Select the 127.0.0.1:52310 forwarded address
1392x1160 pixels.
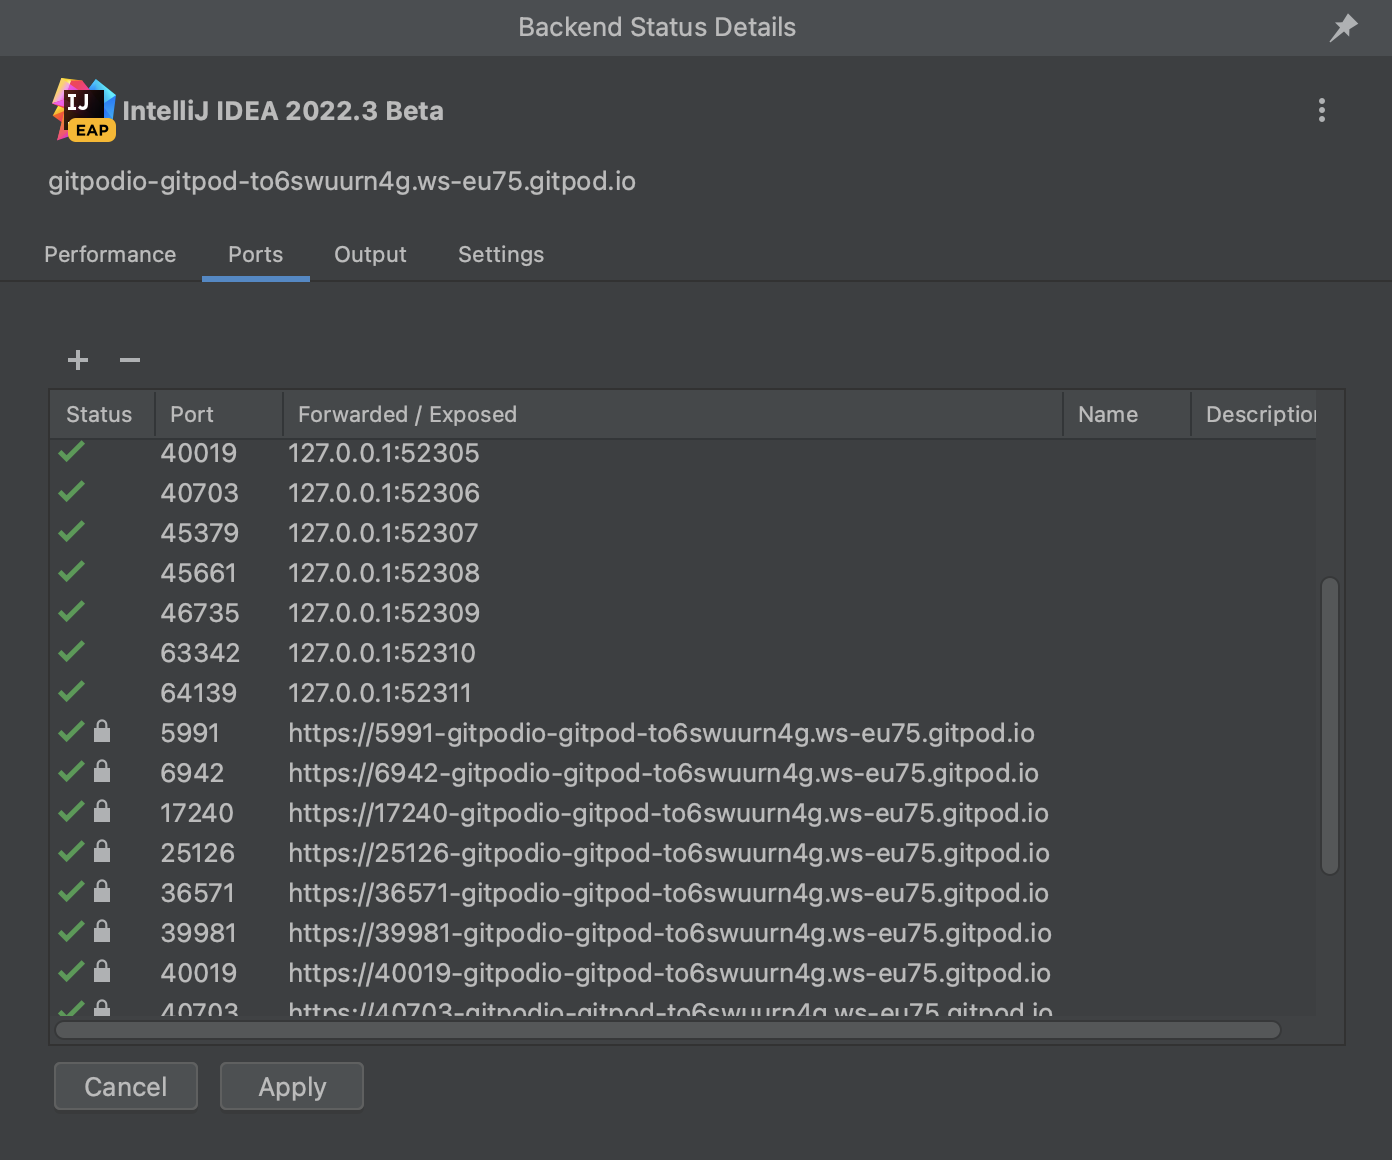pos(382,653)
